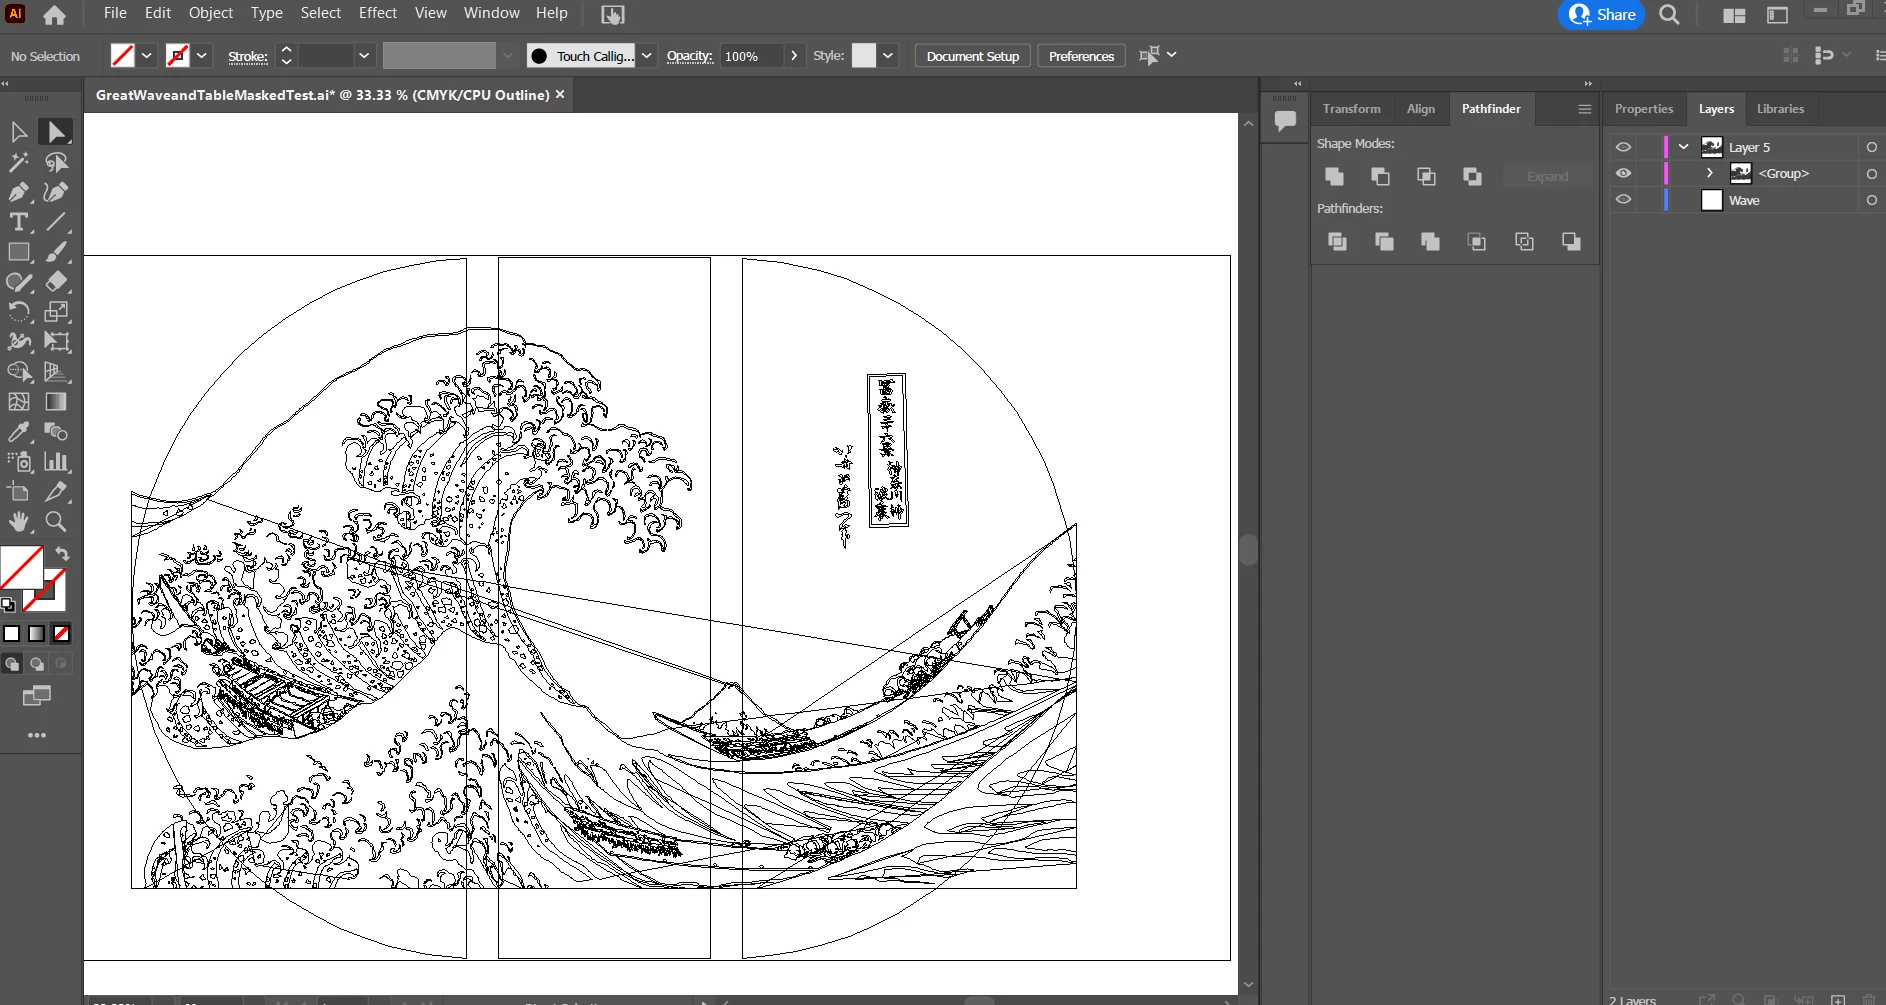Select the Curvature tool

(56, 192)
